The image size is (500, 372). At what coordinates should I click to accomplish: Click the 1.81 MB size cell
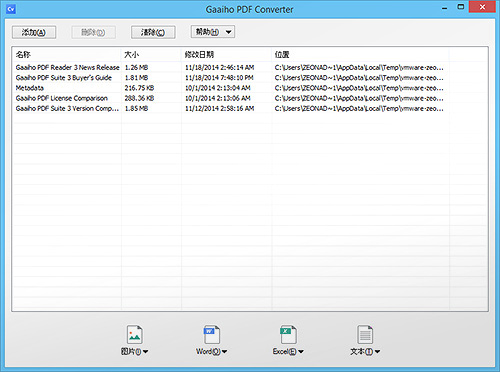click(136, 78)
